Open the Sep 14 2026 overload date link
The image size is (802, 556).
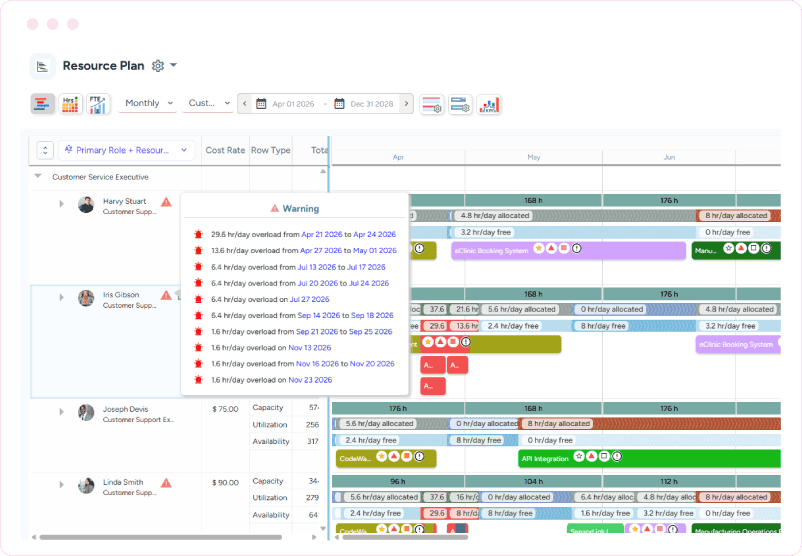[x=319, y=316]
